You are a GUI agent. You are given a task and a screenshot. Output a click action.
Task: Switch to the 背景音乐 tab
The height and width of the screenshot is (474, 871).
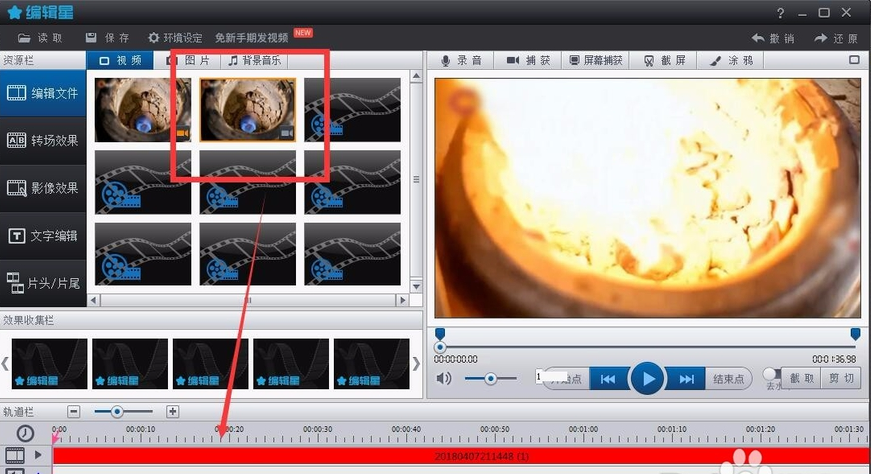pyautogui.click(x=257, y=60)
